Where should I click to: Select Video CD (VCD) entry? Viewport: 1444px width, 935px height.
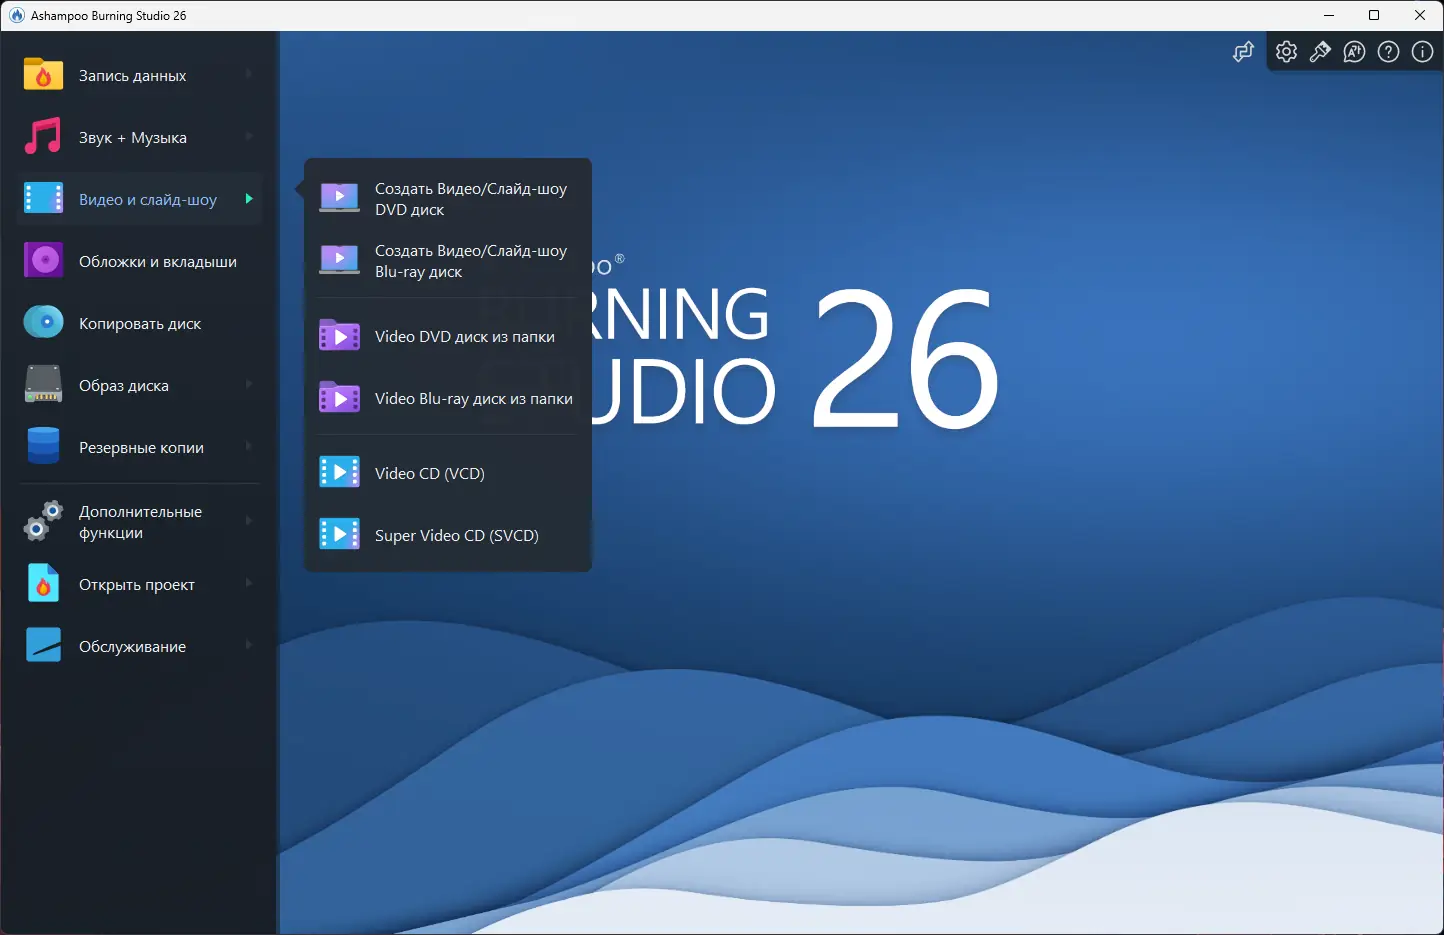point(448,473)
